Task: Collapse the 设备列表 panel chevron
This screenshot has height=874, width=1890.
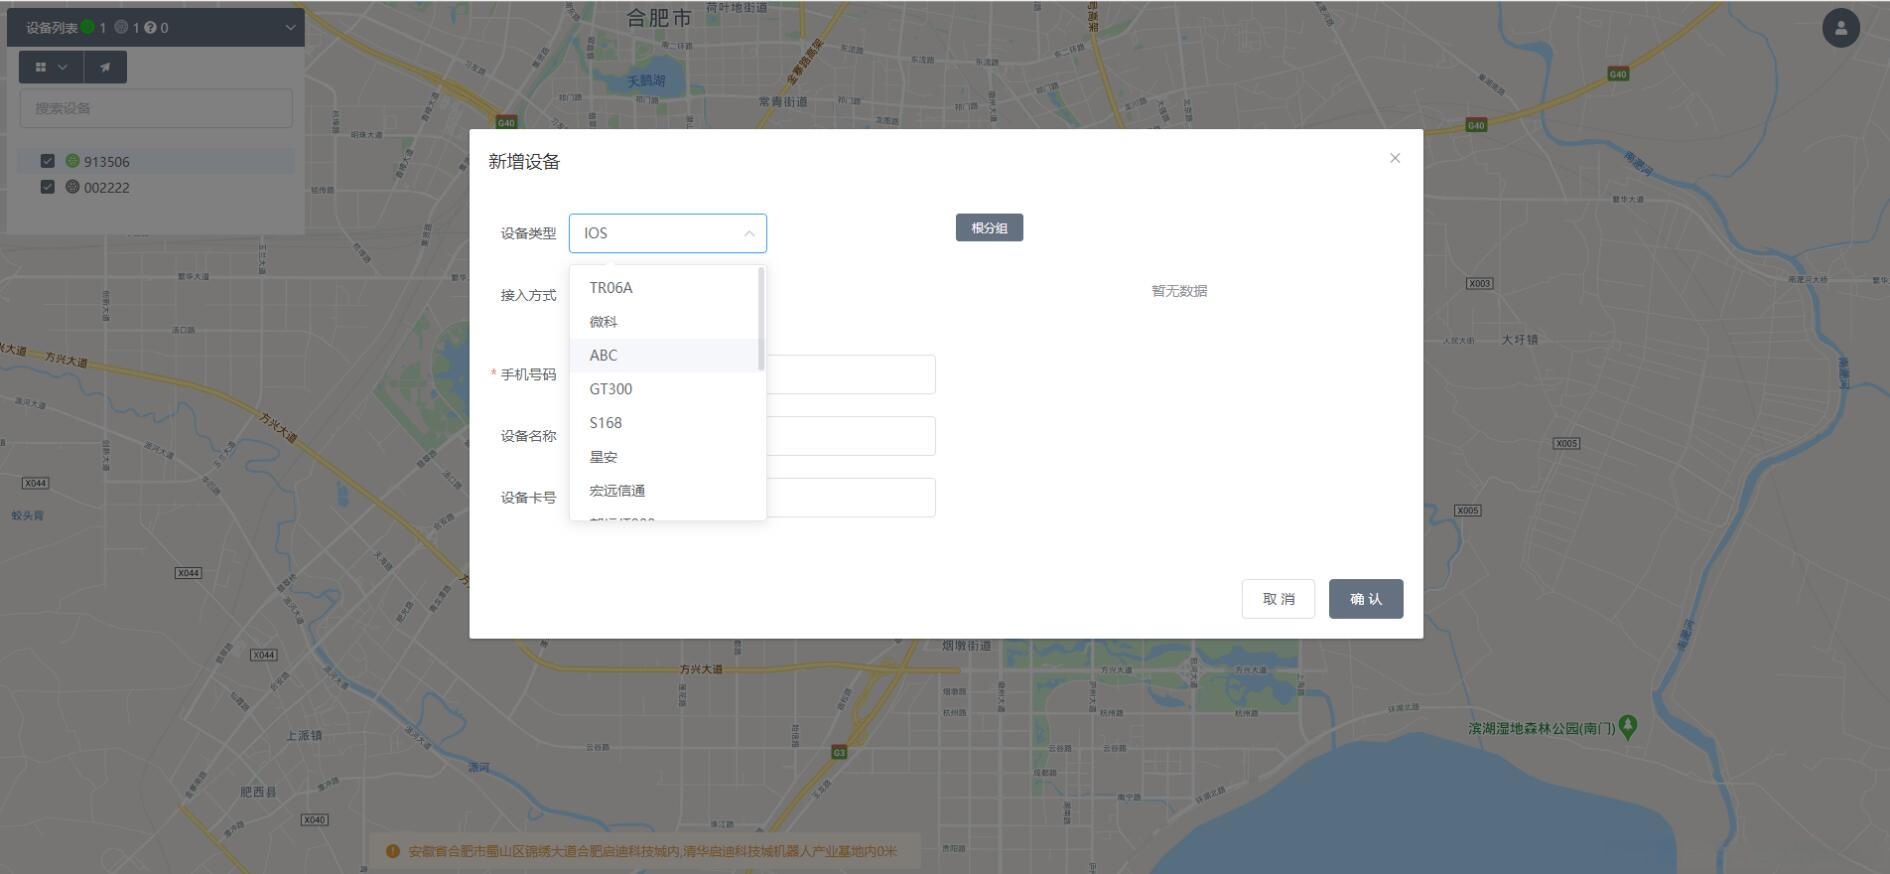Action: [x=290, y=28]
